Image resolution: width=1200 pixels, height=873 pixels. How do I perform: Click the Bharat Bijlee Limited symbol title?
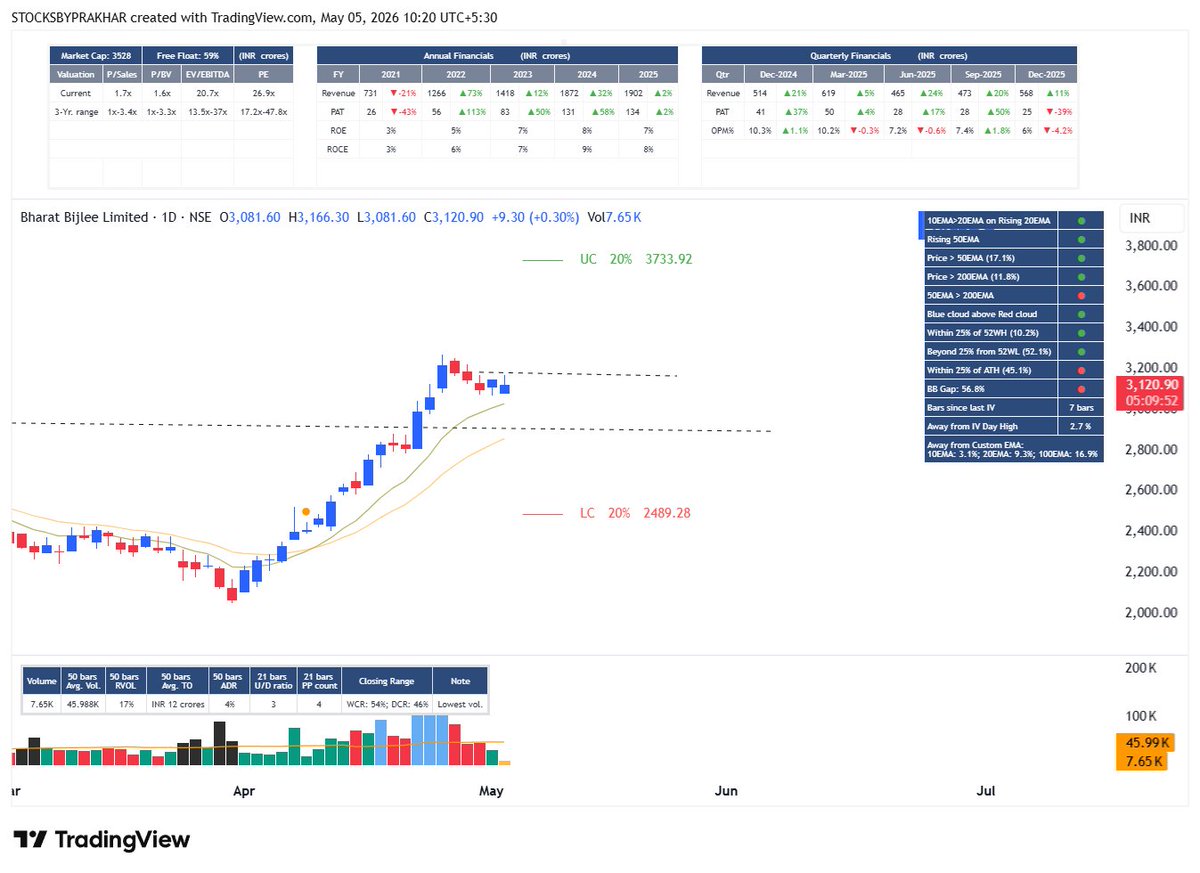click(84, 217)
